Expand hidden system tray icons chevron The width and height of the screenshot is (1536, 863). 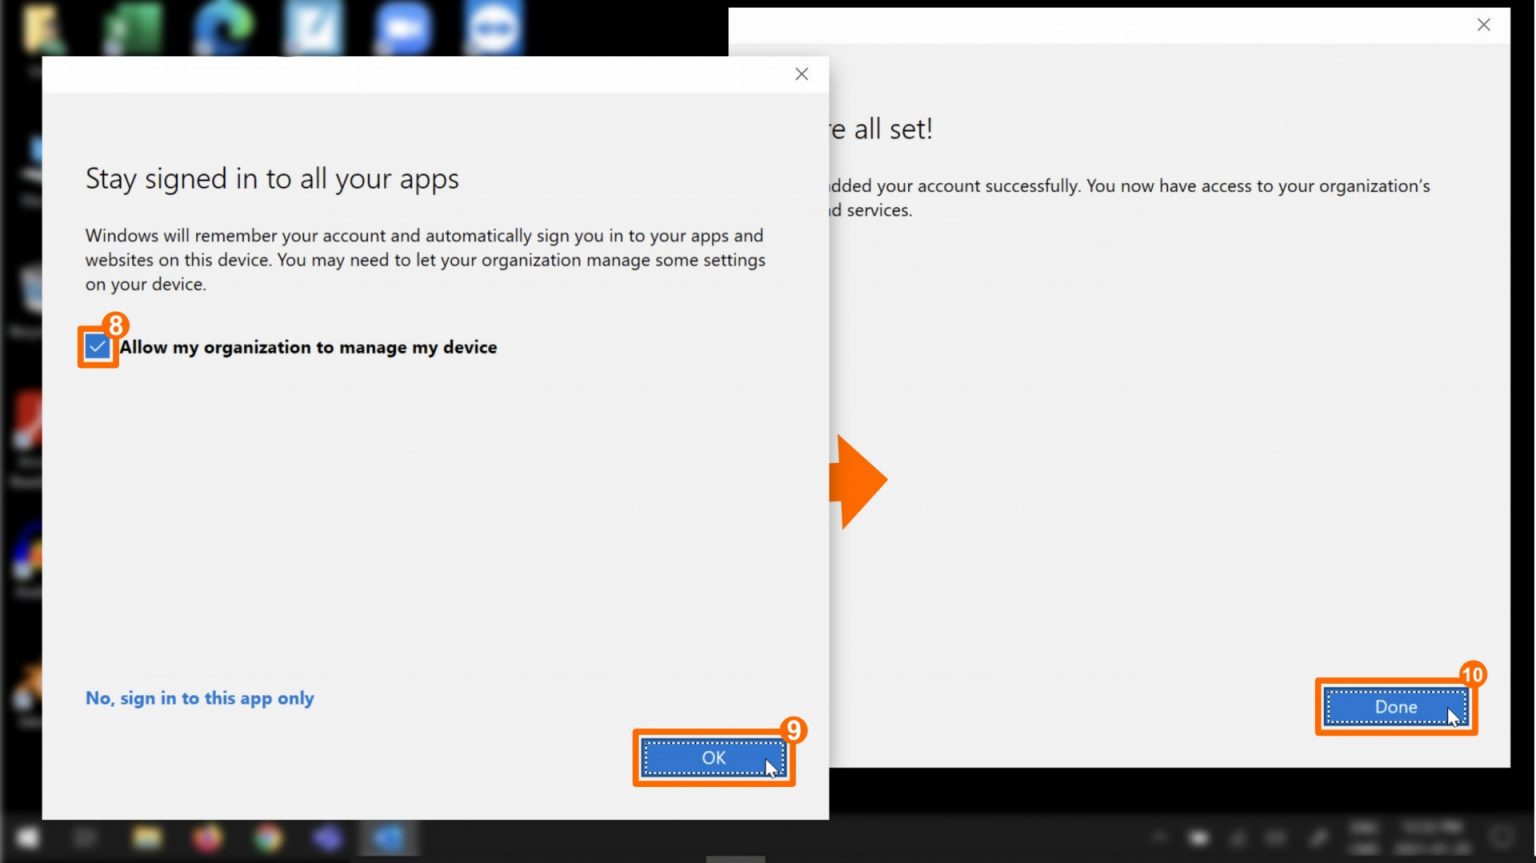(1160, 837)
